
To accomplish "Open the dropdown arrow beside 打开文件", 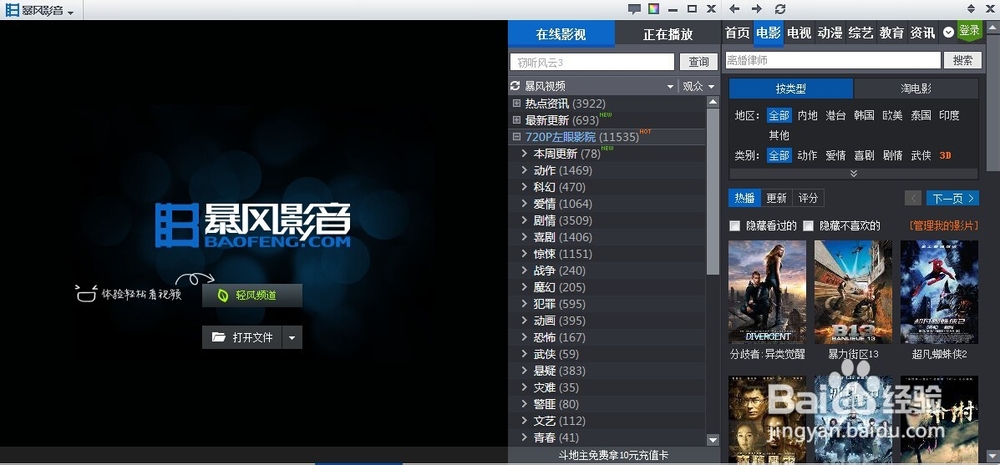I will (x=292, y=337).
